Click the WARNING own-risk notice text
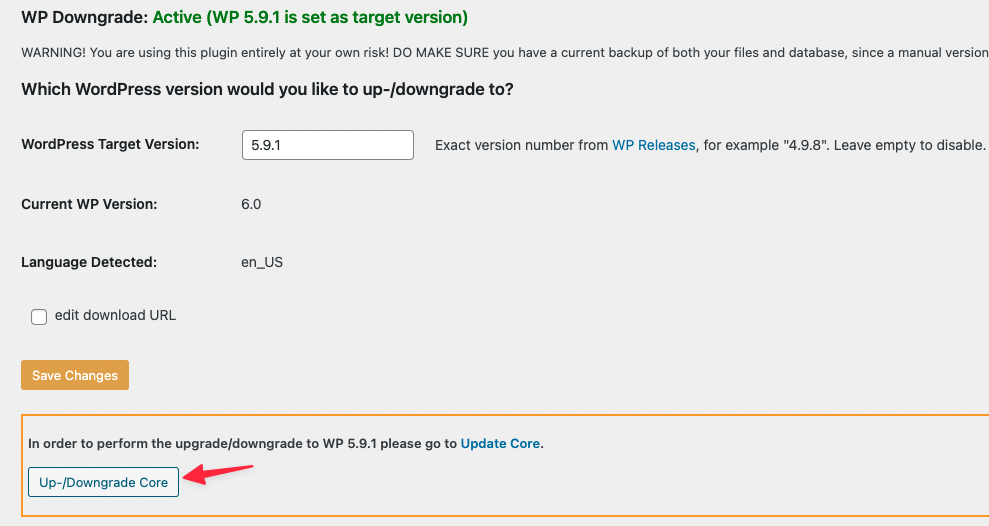Viewport: 989px width, 526px height. [x=505, y=53]
